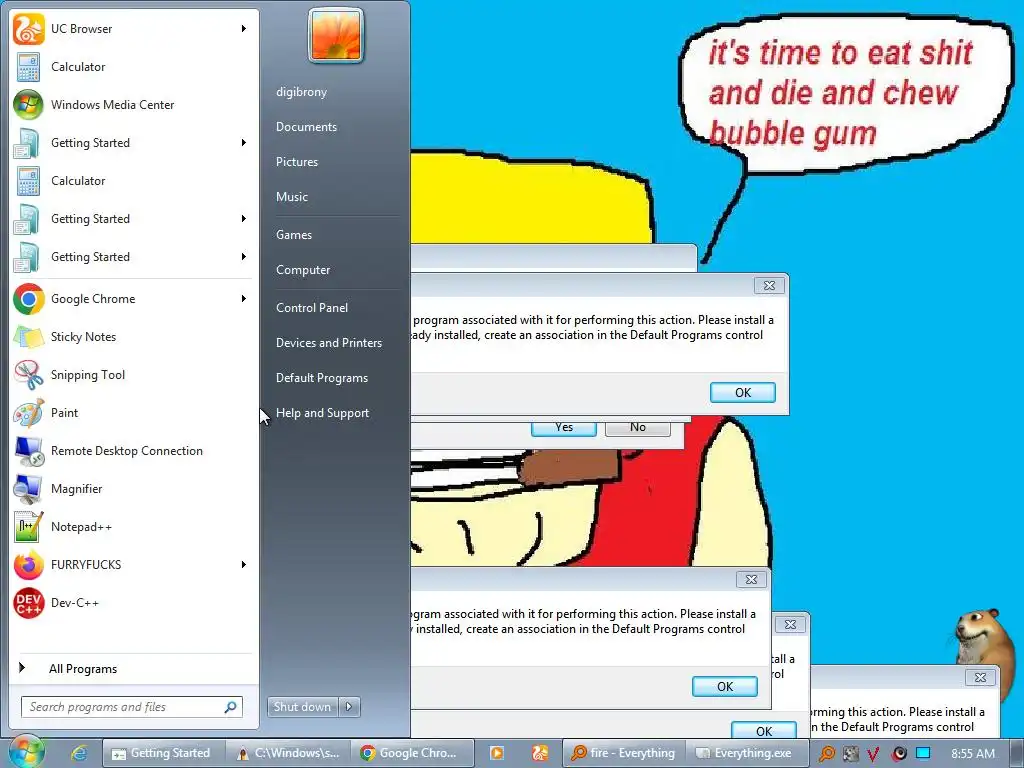
Task: Launch Google Chrome from the Start menu
Action: point(134,298)
